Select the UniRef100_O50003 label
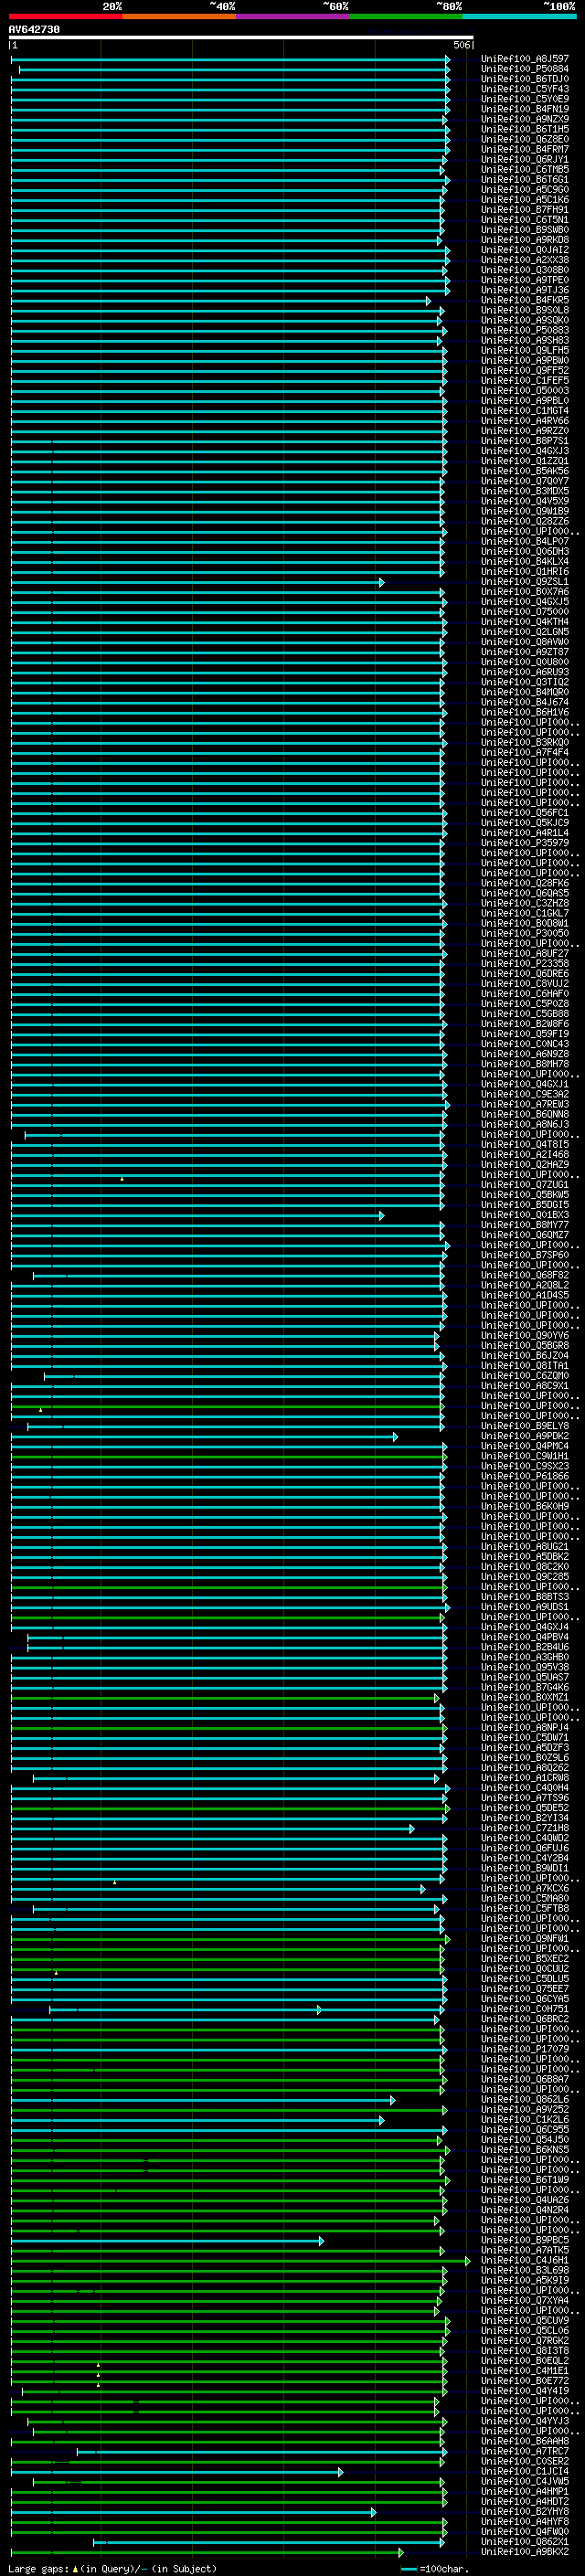585x2576 pixels. coord(525,391)
